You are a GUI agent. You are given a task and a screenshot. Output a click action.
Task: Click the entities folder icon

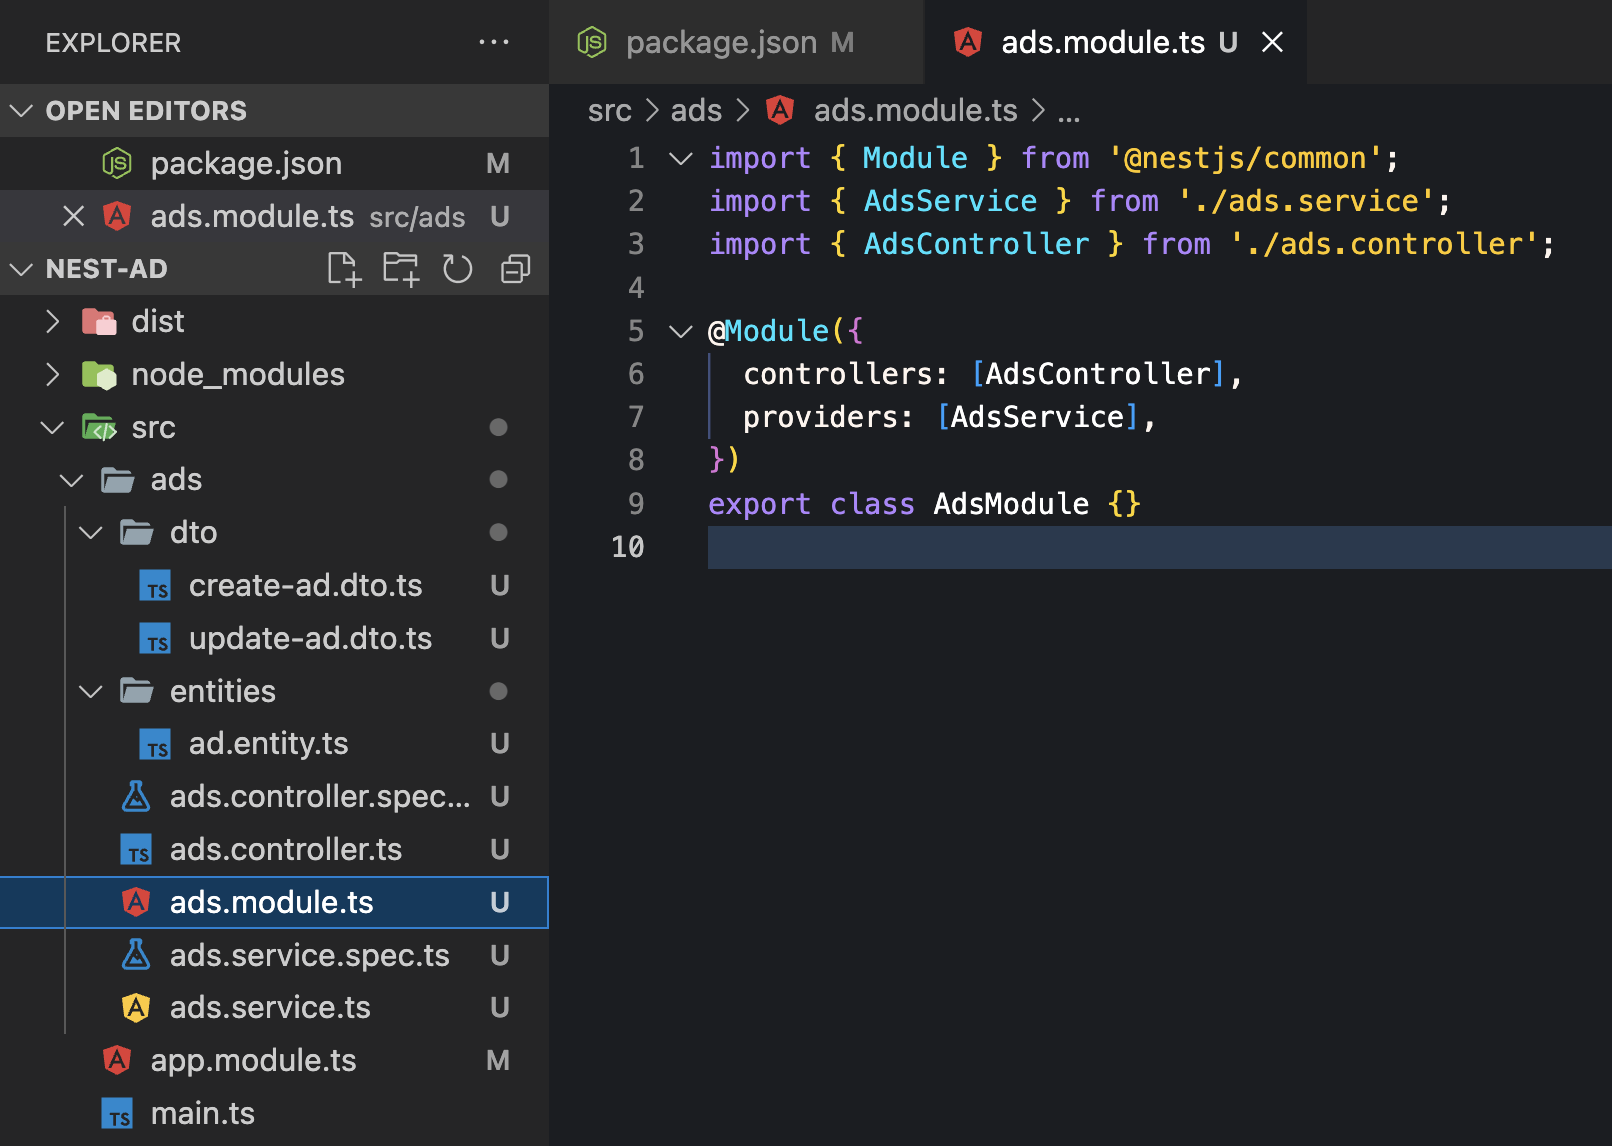(137, 691)
